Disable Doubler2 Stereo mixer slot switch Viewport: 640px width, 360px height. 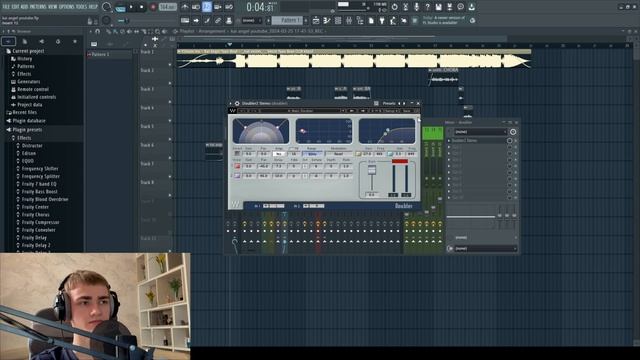509,140
